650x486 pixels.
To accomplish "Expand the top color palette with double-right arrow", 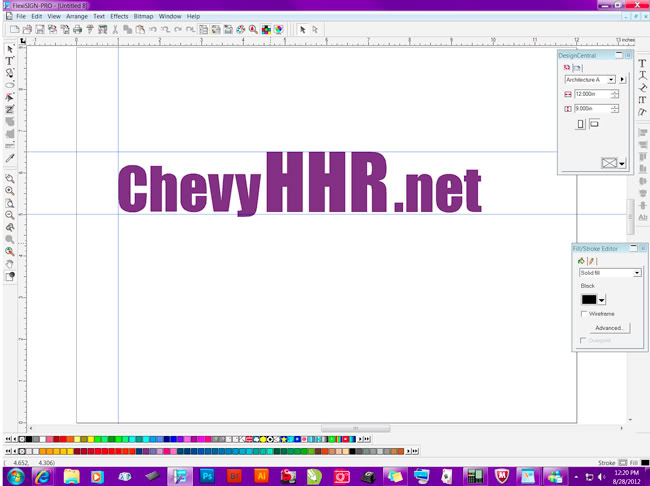I will 367,439.
